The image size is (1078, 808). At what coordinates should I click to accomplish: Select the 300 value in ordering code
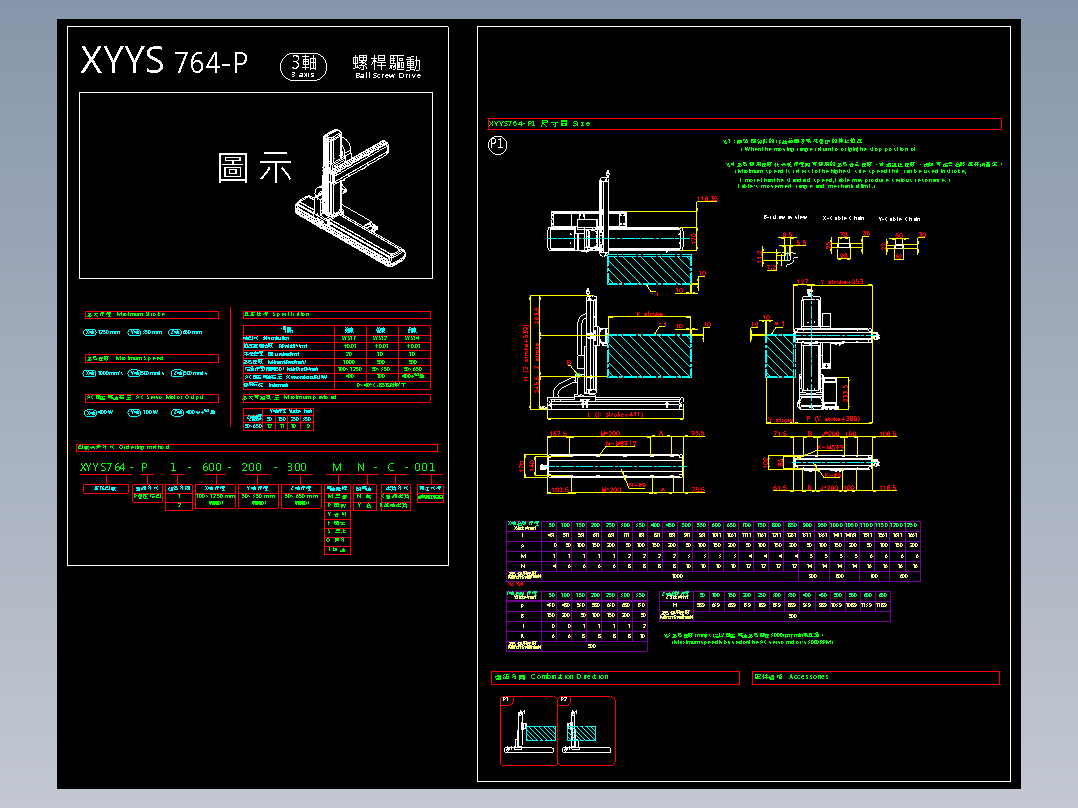pyautogui.click(x=297, y=468)
